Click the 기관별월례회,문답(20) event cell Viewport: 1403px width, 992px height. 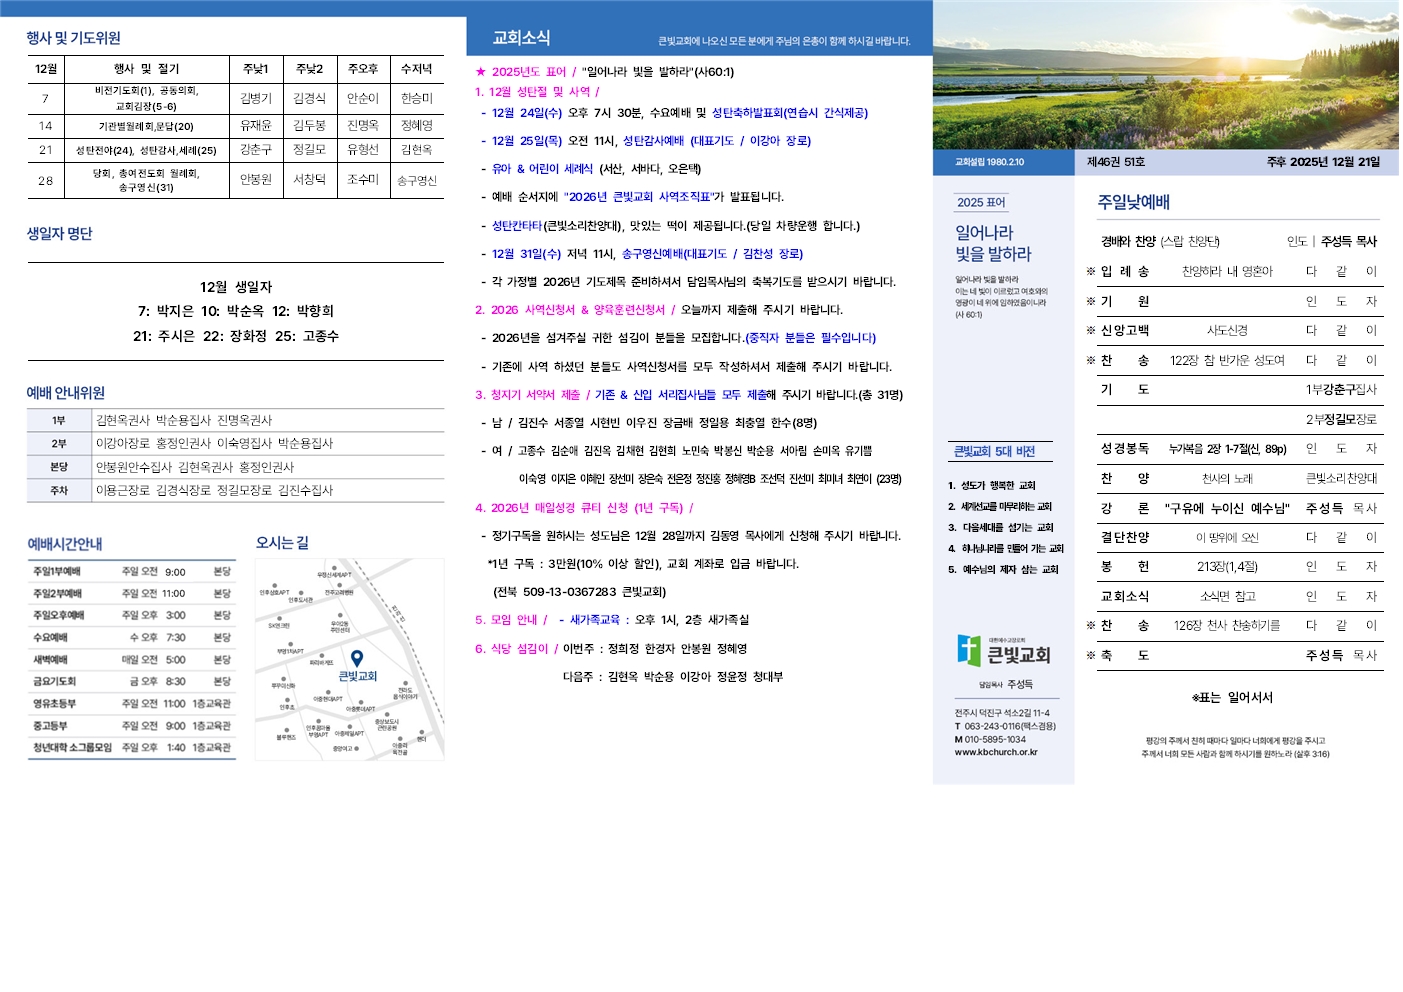tap(146, 126)
